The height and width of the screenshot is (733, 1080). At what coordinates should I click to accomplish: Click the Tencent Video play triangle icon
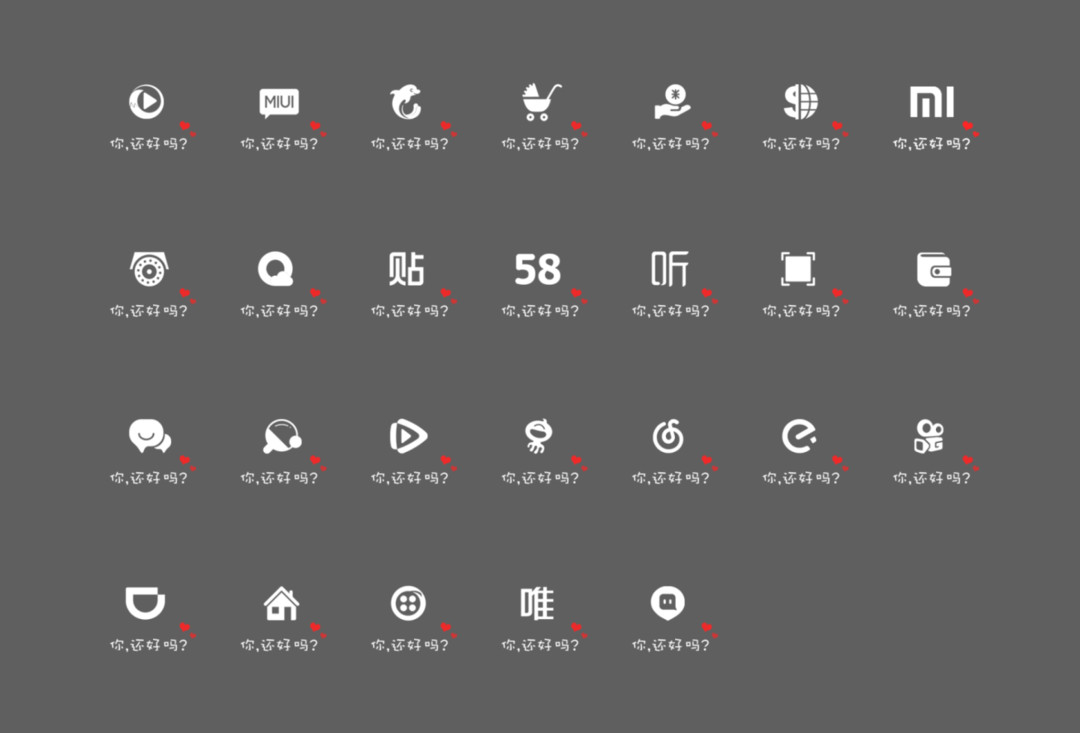coord(408,436)
